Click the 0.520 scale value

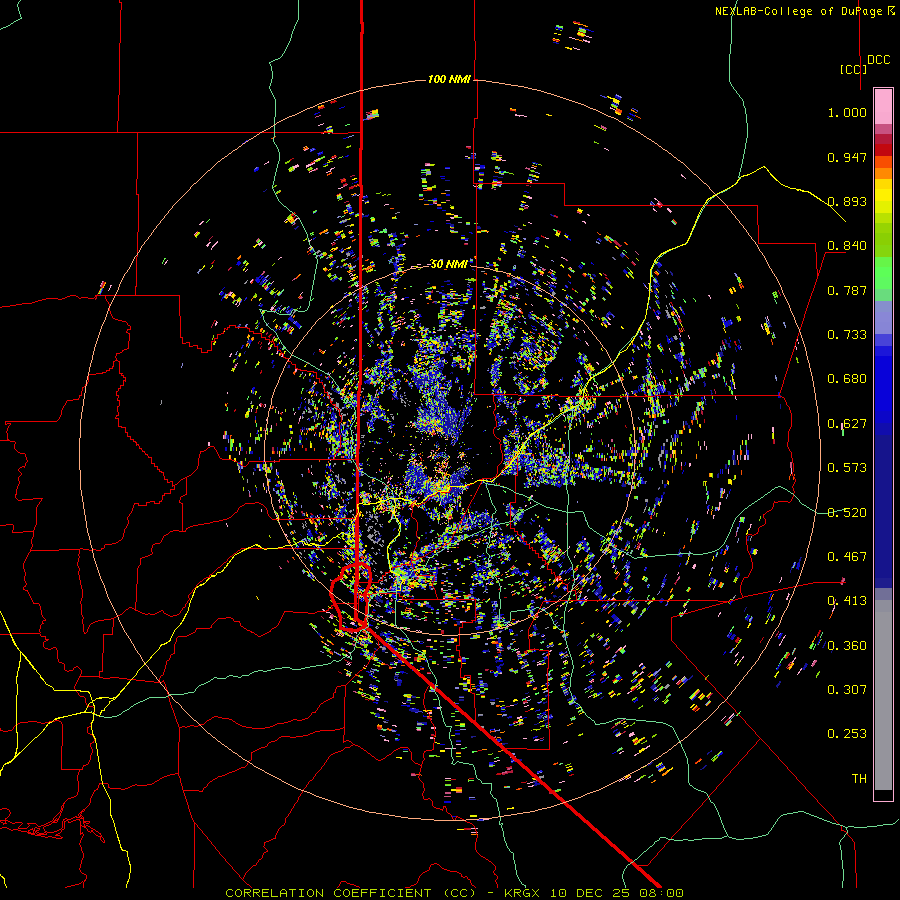pyautogui.click(x=847, y=513)
